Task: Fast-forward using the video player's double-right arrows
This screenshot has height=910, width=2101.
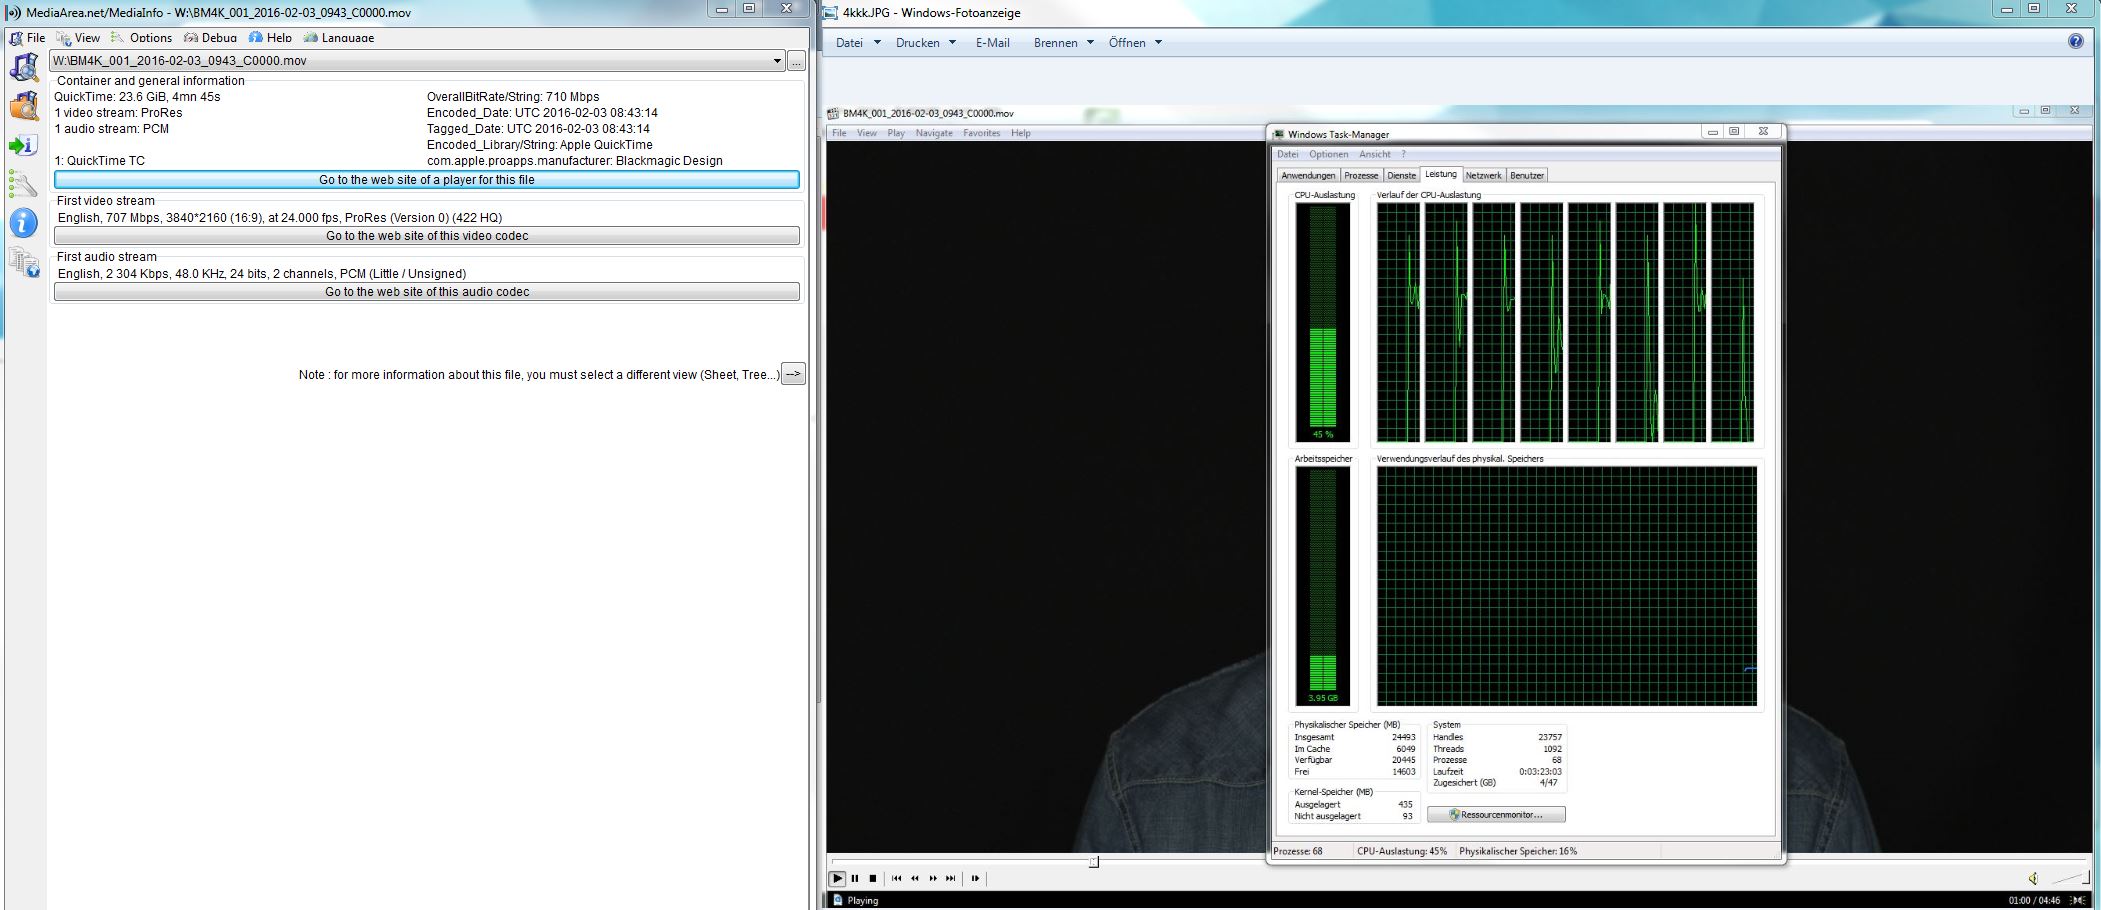Action: click(x=933, y=878)
